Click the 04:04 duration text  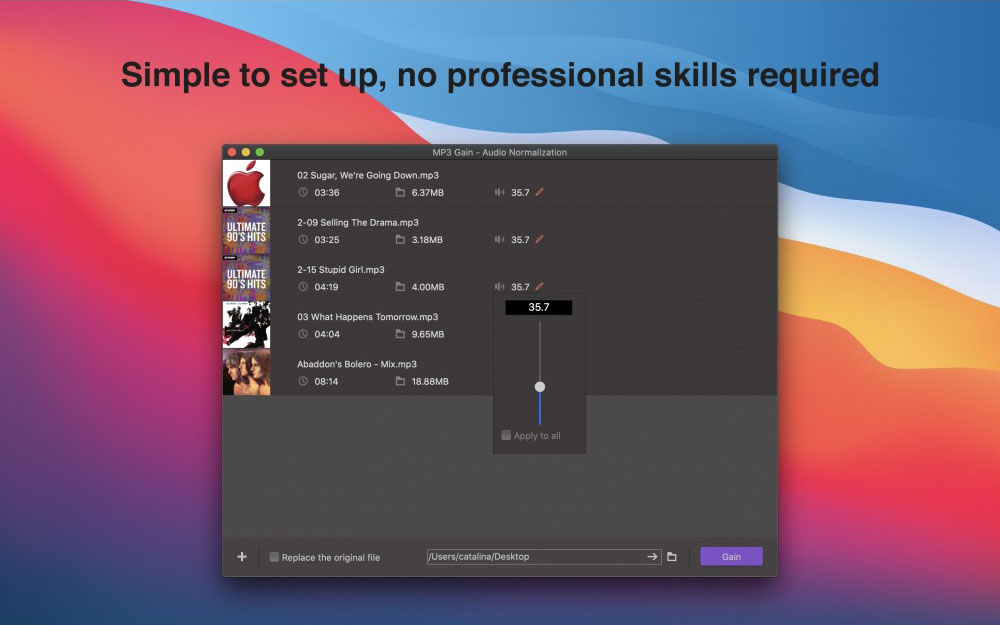327,334
